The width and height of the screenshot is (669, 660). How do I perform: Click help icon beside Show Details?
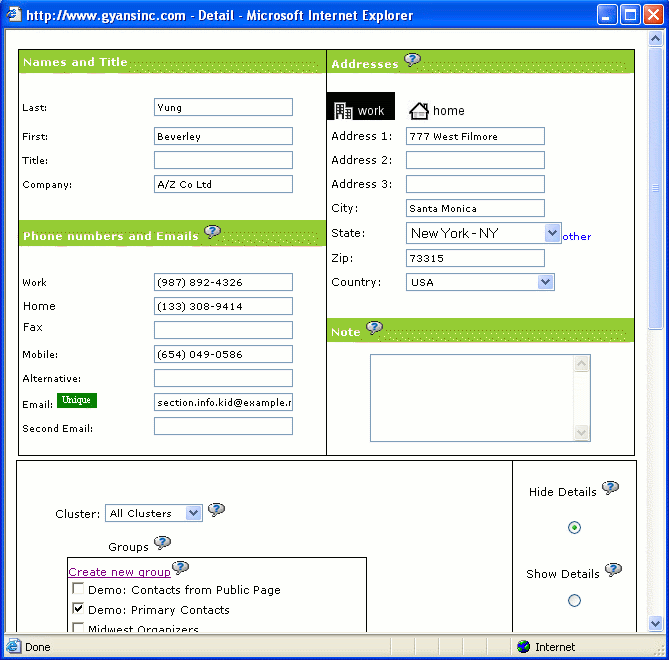(x=613, y=570)
